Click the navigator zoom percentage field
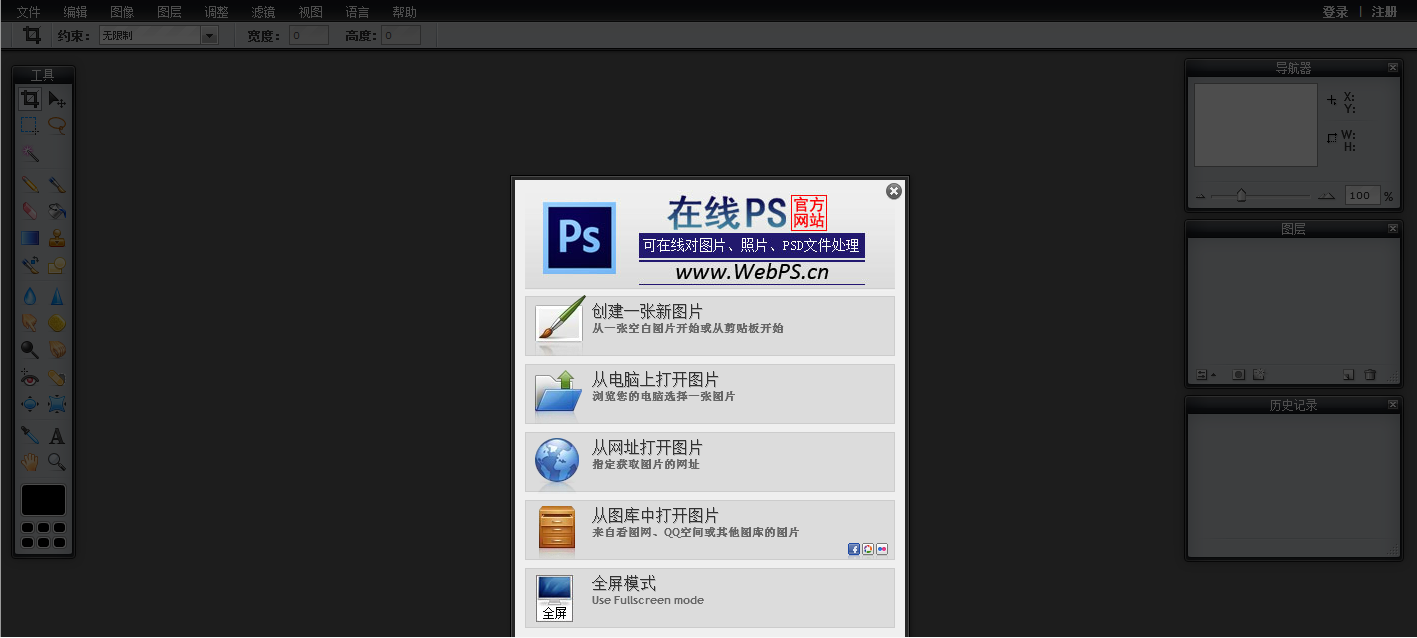Viewport: 1417px width, 638px height. click(1362, 196)
